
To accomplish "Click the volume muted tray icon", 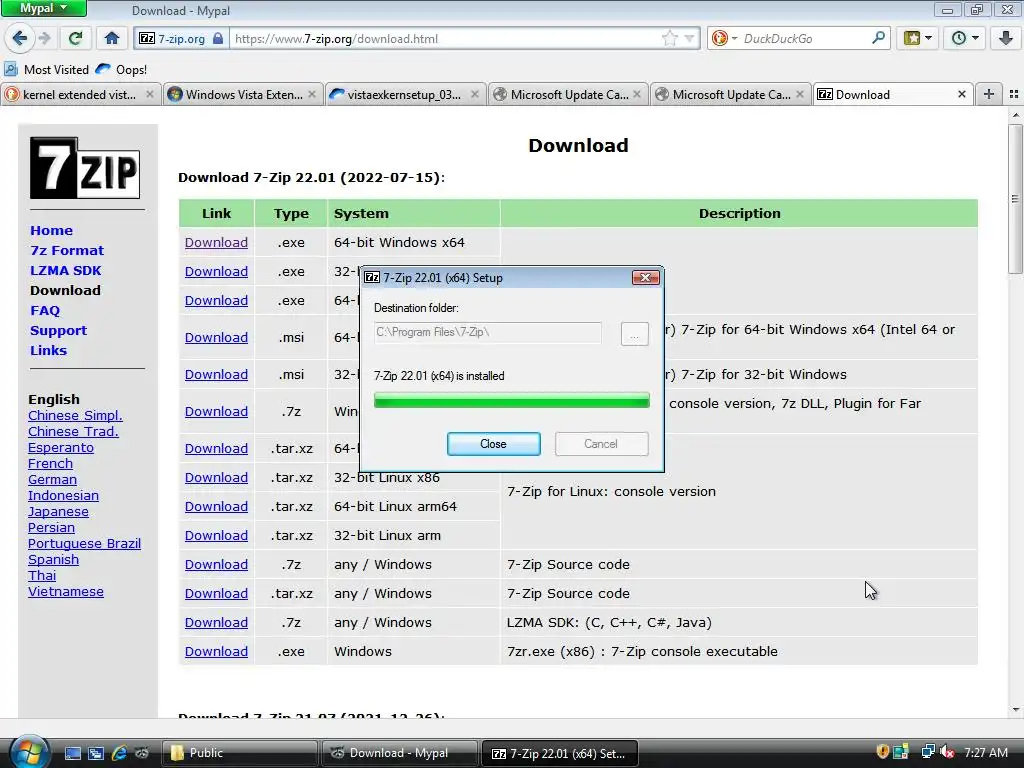I will [x=948, y=752].
